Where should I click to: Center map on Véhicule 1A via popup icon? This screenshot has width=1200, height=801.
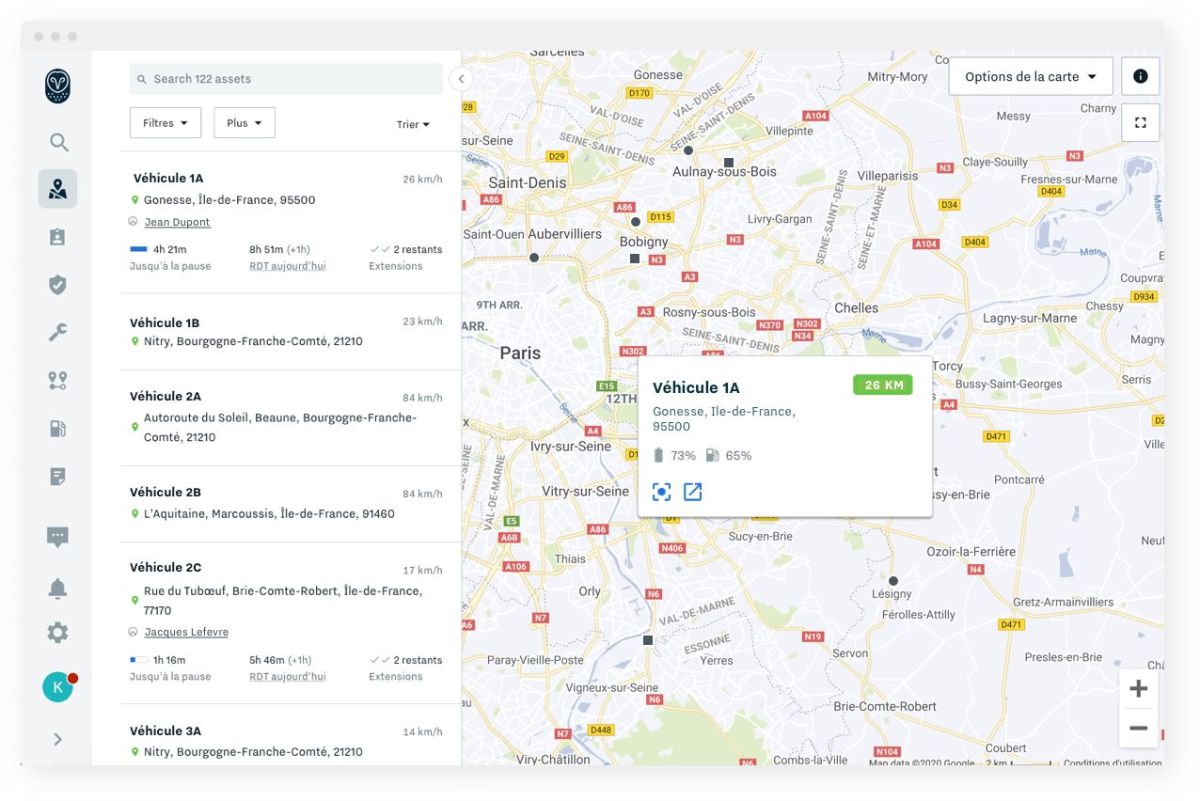(661, 491)
